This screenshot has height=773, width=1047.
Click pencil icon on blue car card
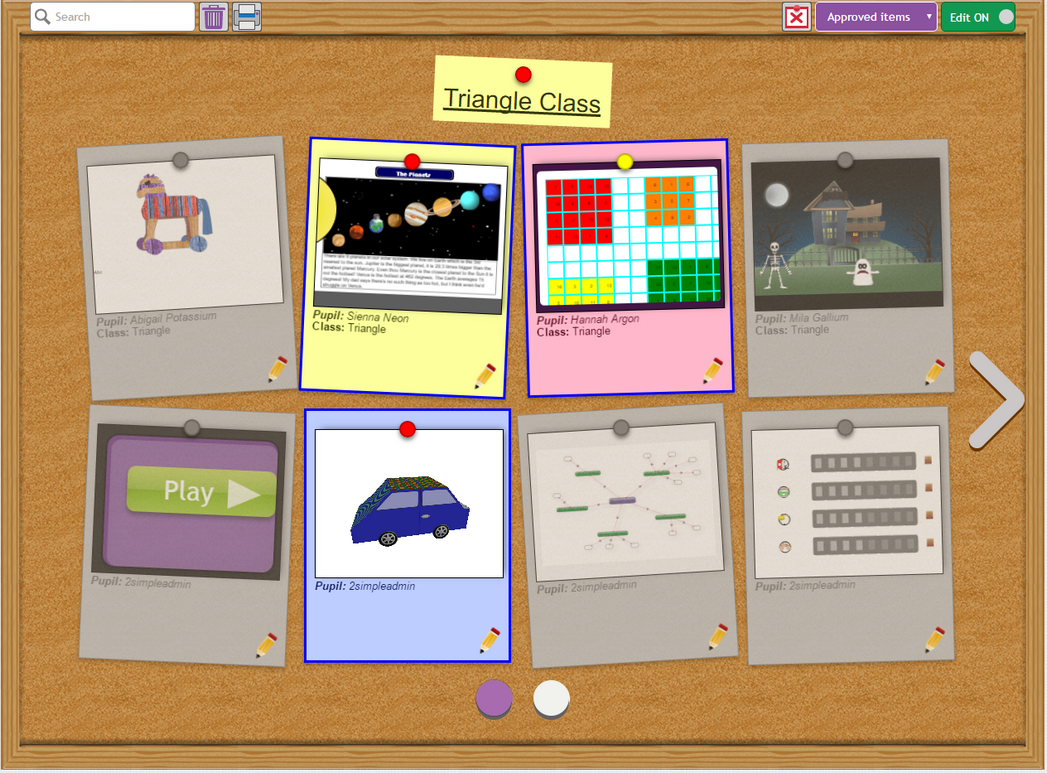(489, 639)
